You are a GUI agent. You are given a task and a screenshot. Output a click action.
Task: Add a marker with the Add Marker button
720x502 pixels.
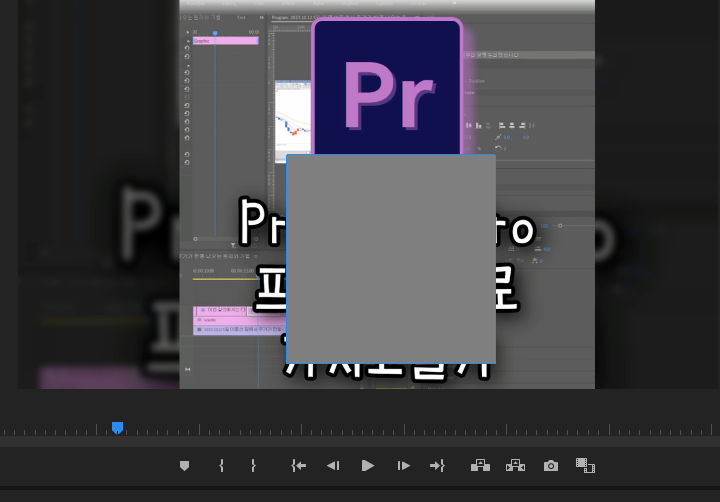point(184,466)
